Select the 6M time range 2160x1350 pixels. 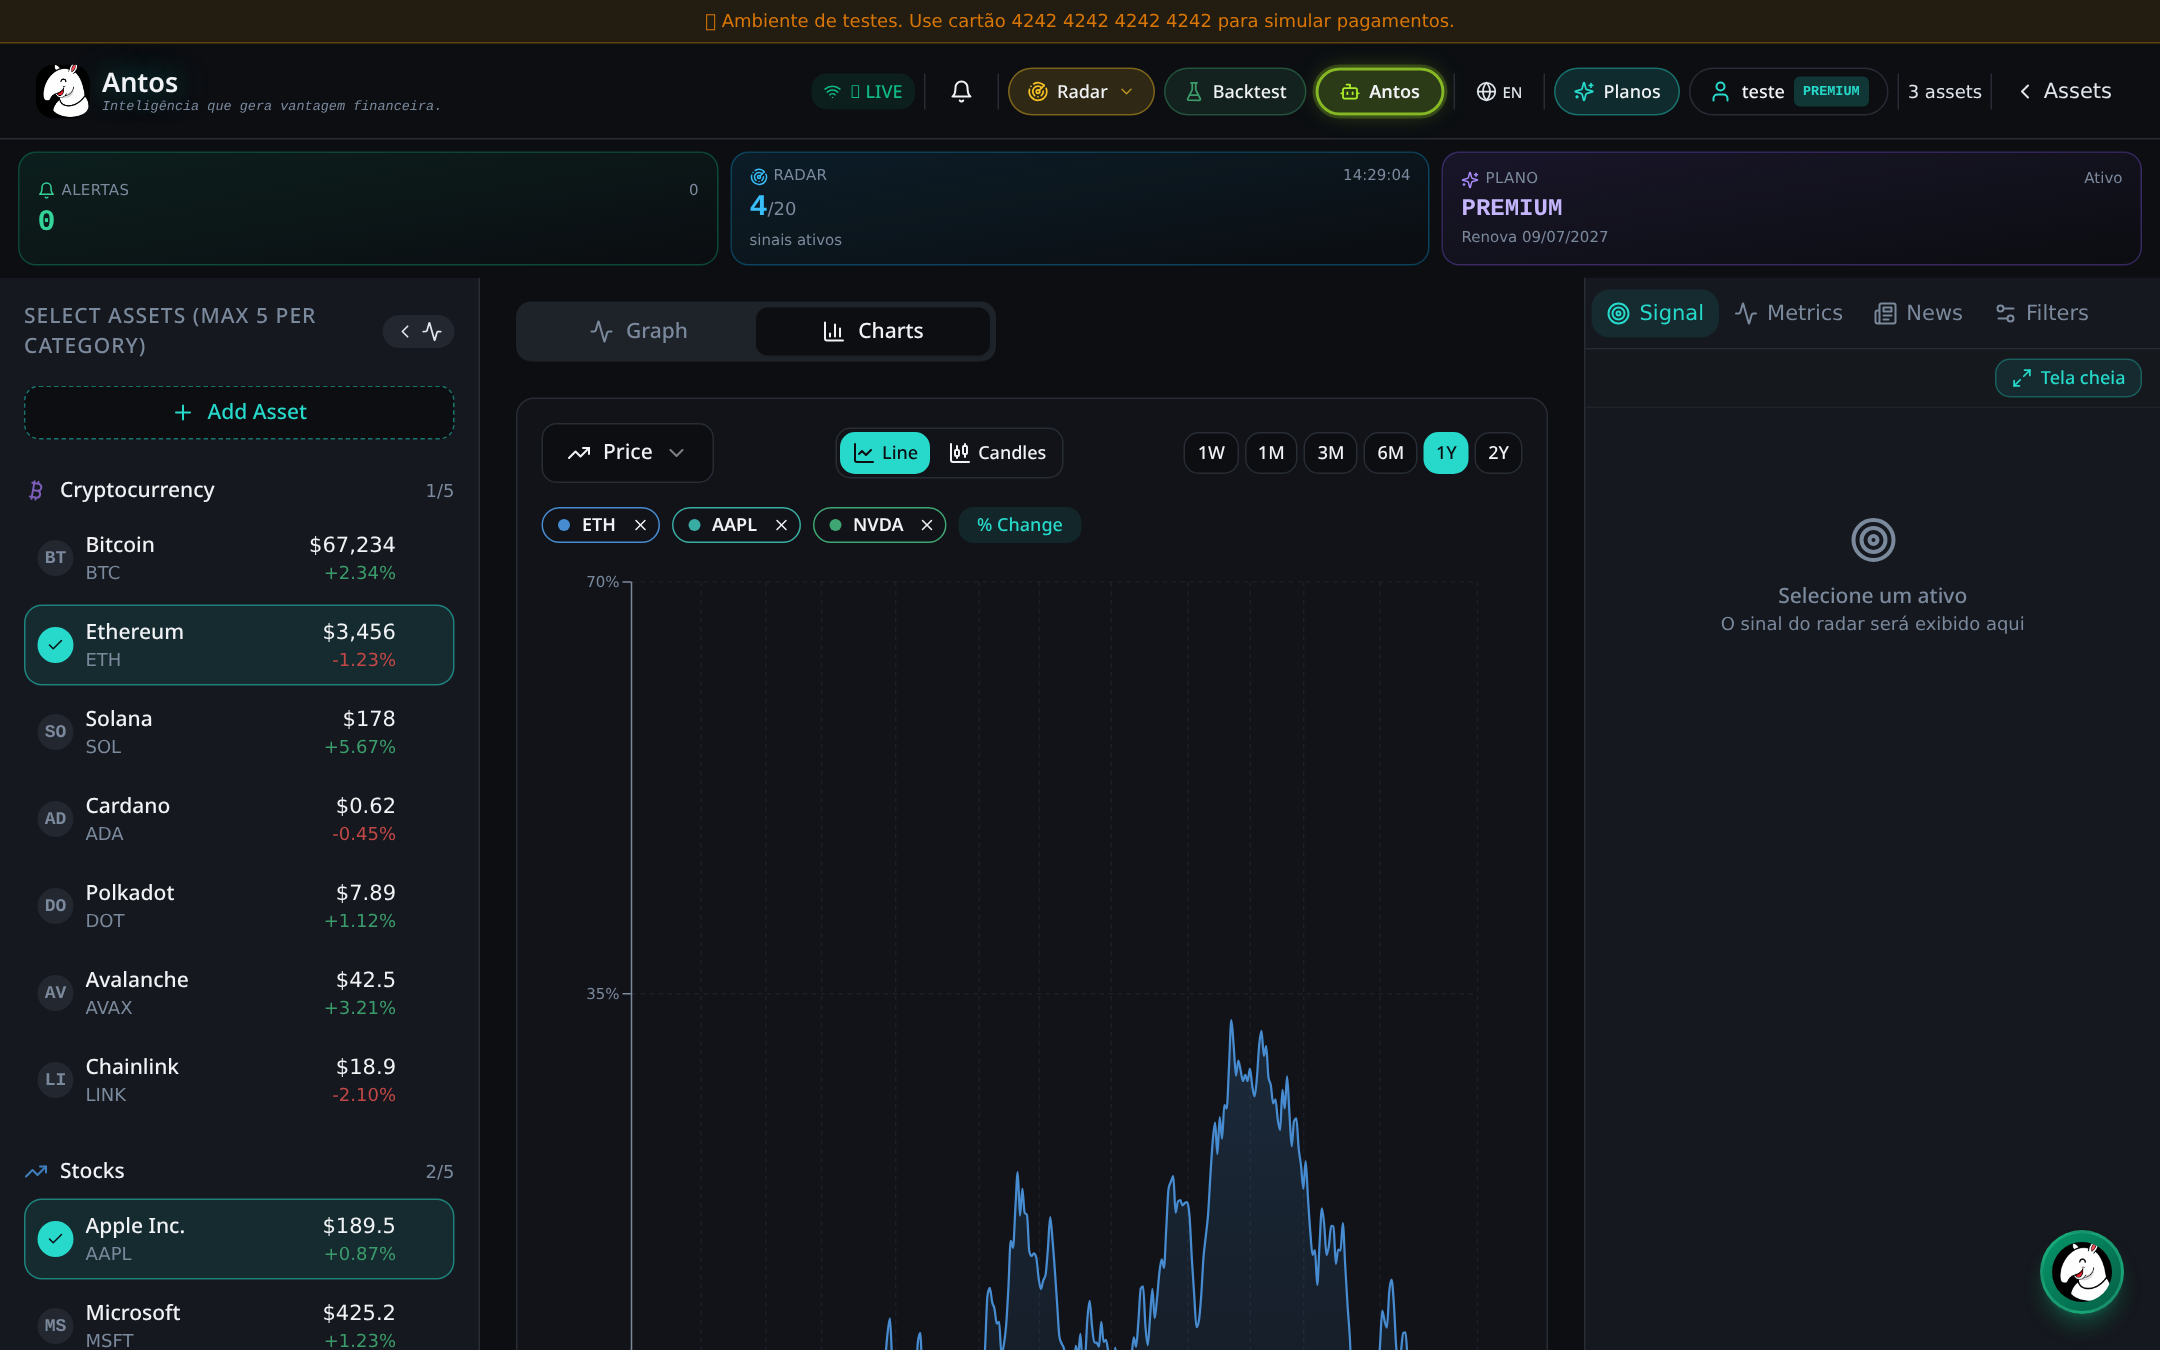click(1390, 453)
